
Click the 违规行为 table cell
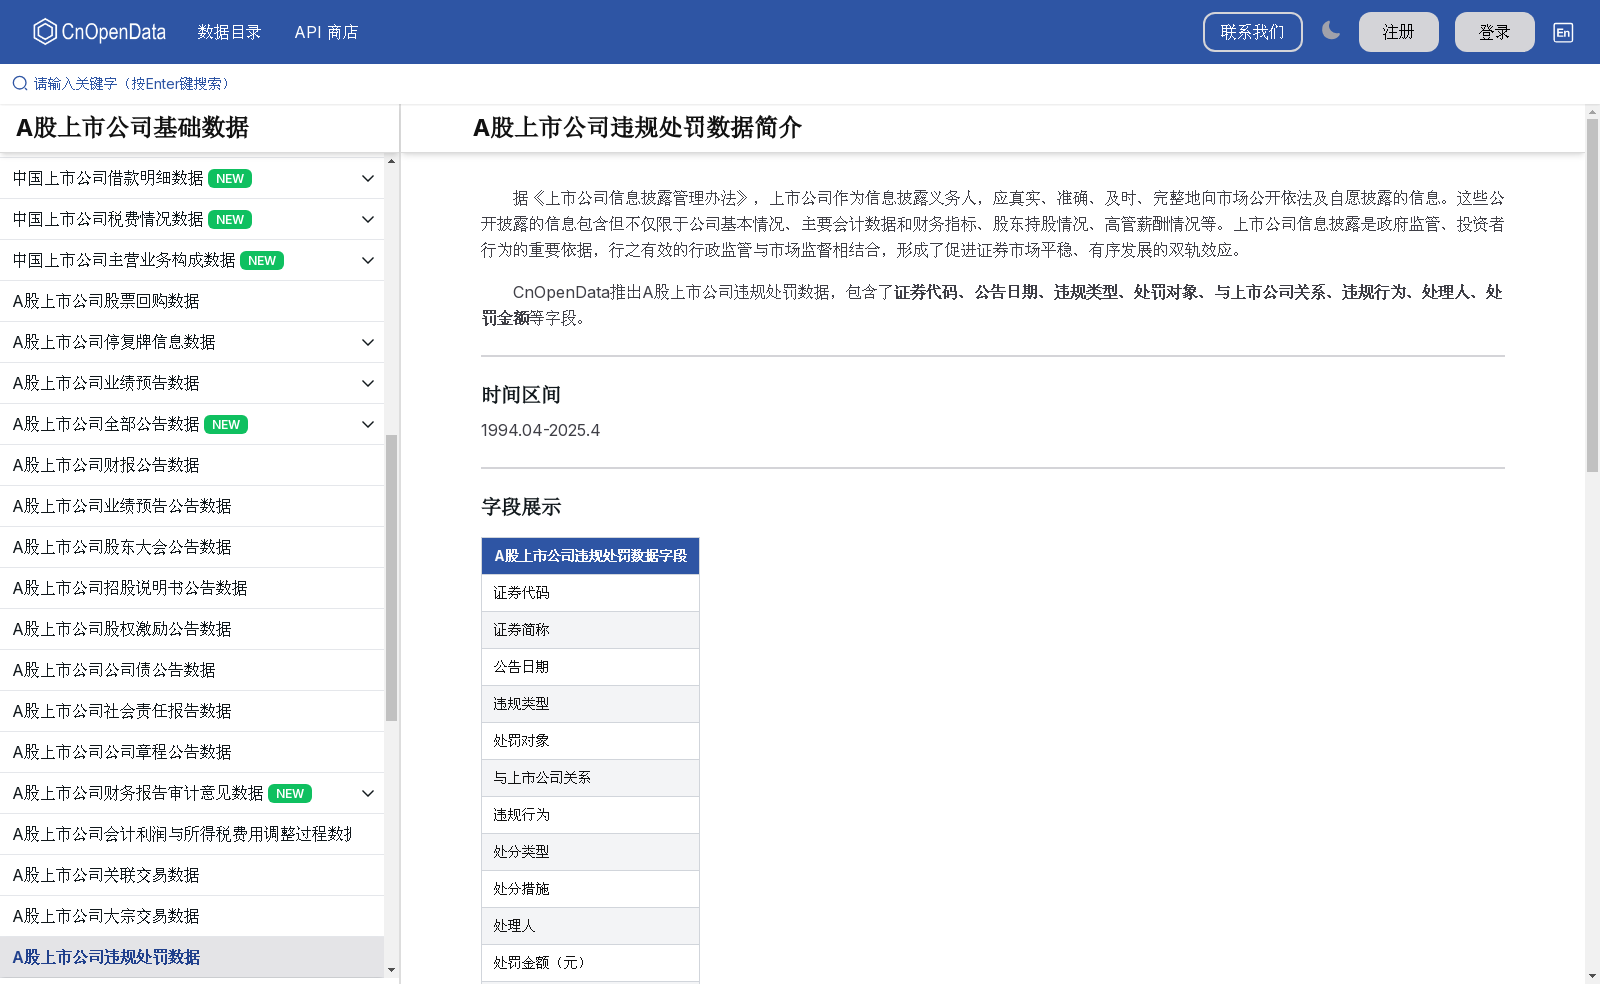pyautogui.click(x=590, y=815)
